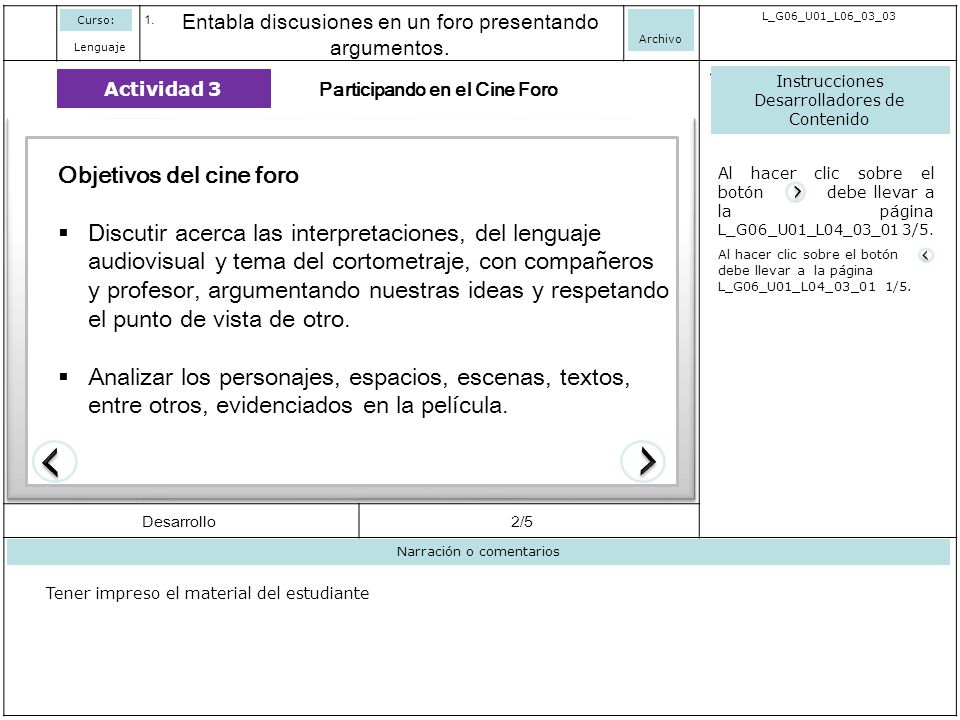Image resolution: width=960 pixels, height=720 pixels.
Task: Click the Instrucciones Desarrolladores de Contenido header
Action: tap(830, 100)
